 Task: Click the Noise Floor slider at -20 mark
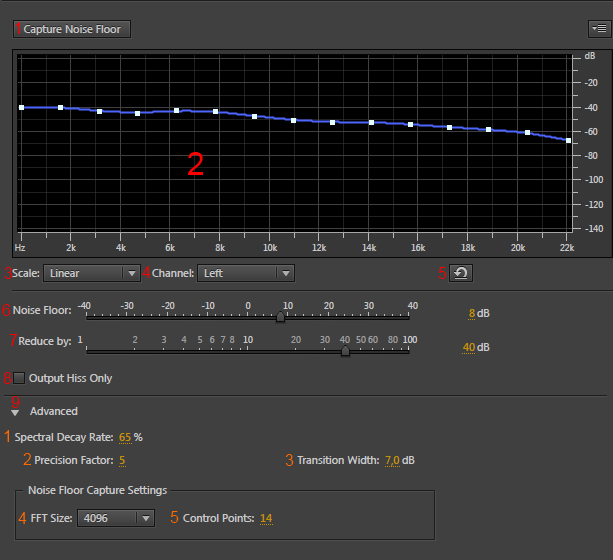pos(167,318)
